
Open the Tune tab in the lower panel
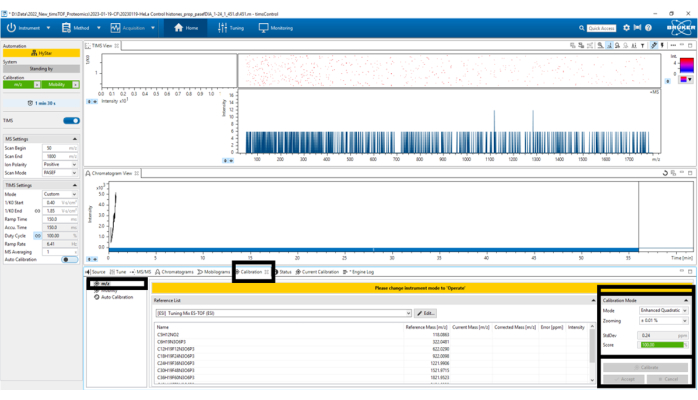click(x=118, y=272)
